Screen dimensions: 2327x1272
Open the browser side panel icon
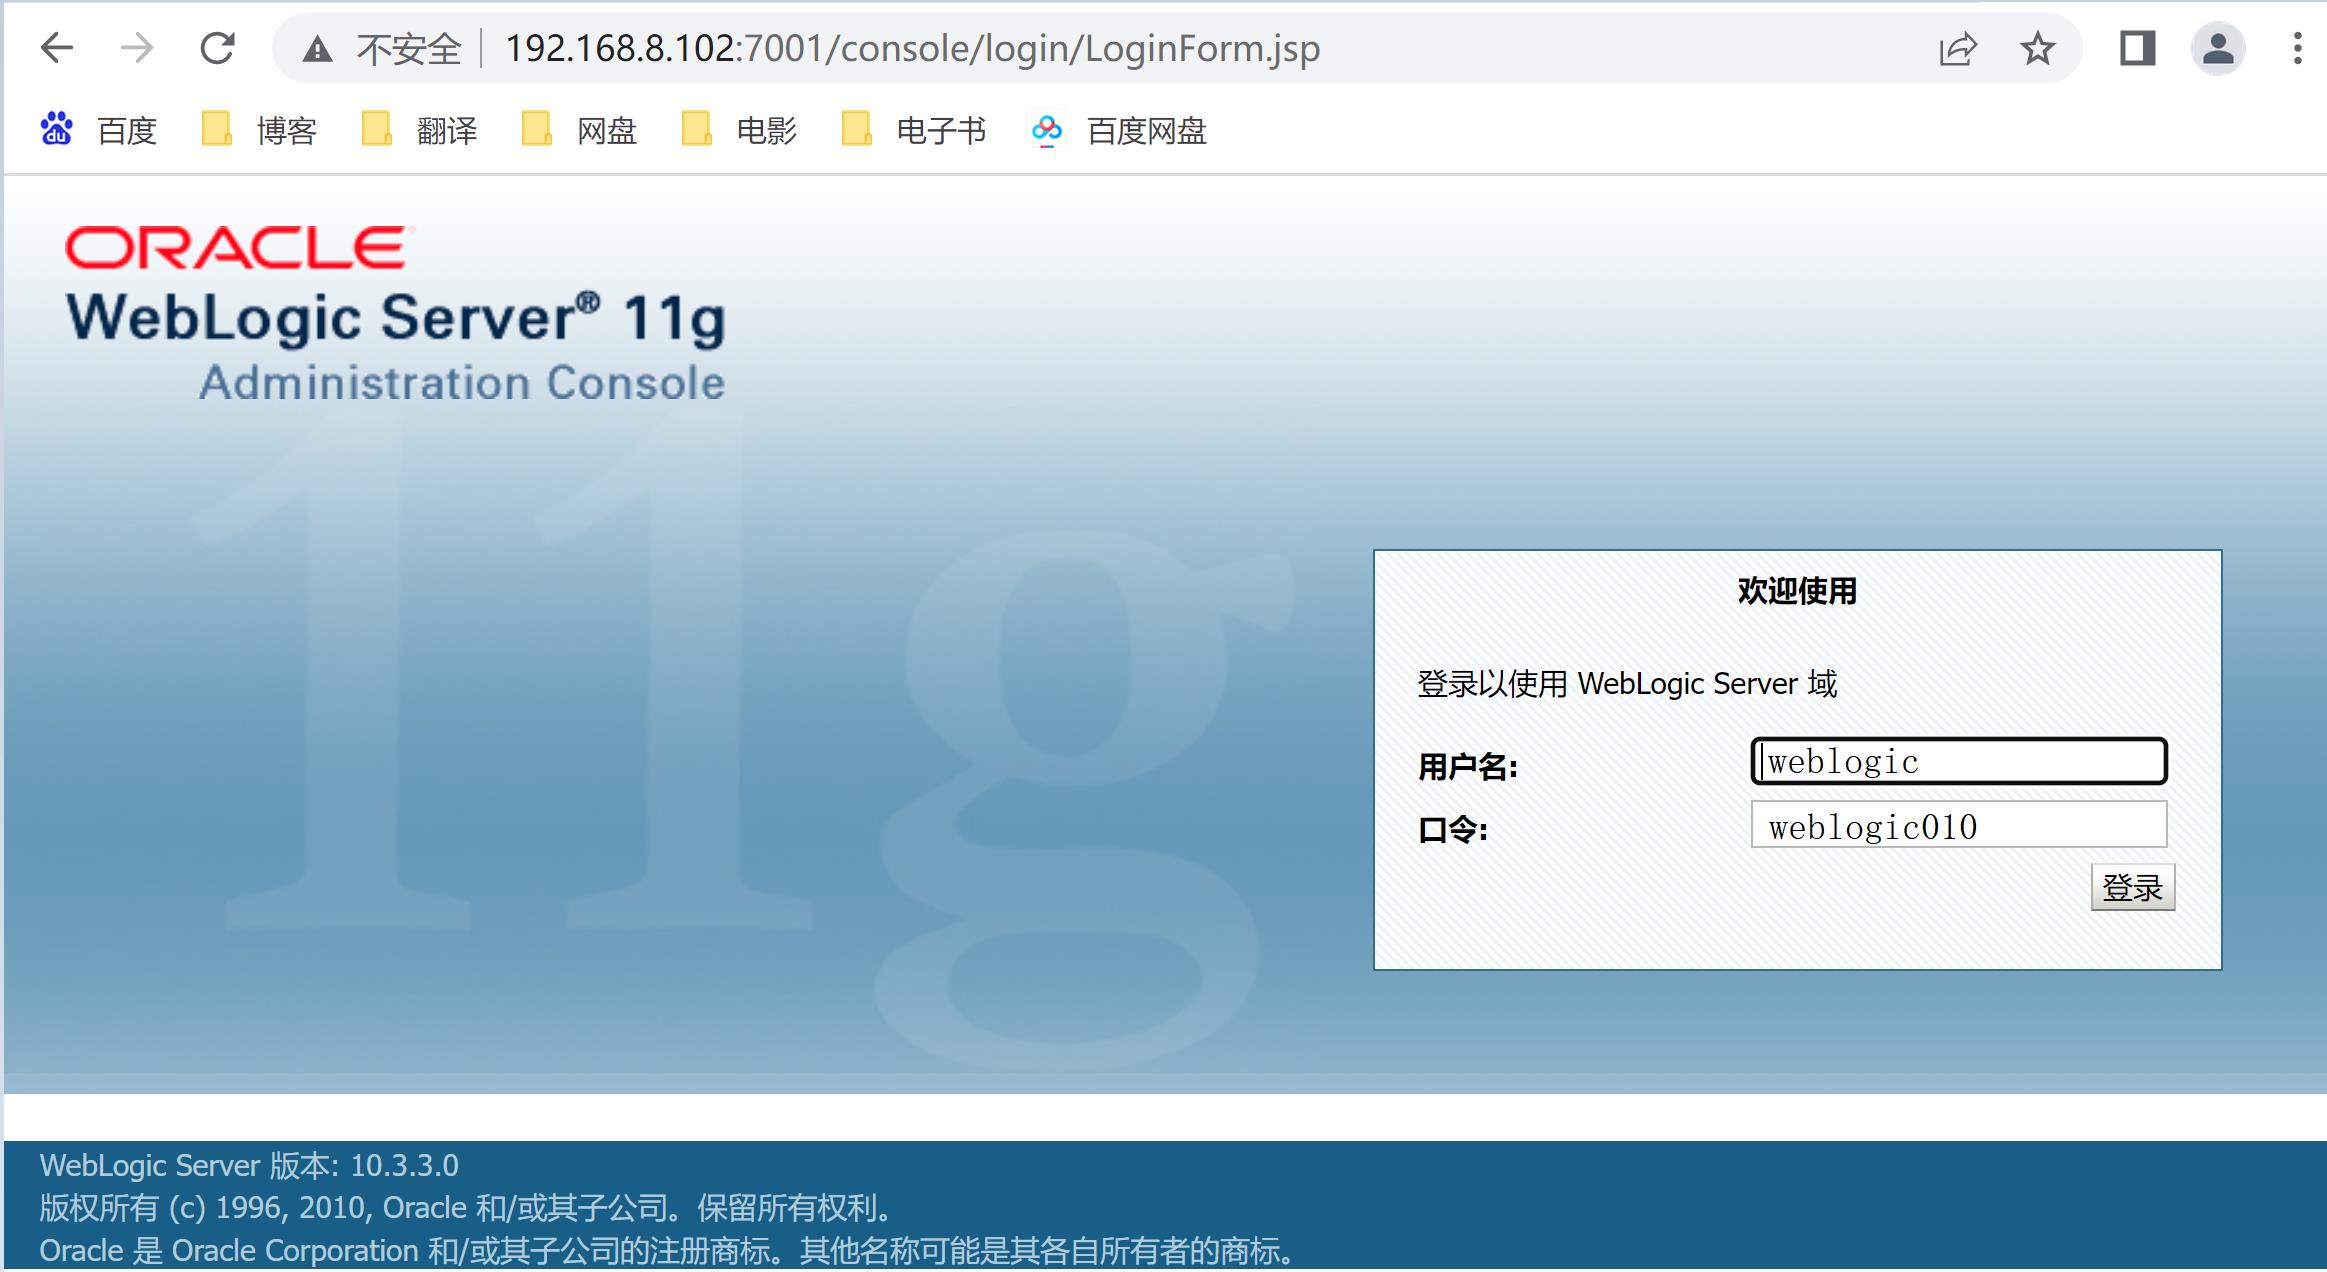2137,48
